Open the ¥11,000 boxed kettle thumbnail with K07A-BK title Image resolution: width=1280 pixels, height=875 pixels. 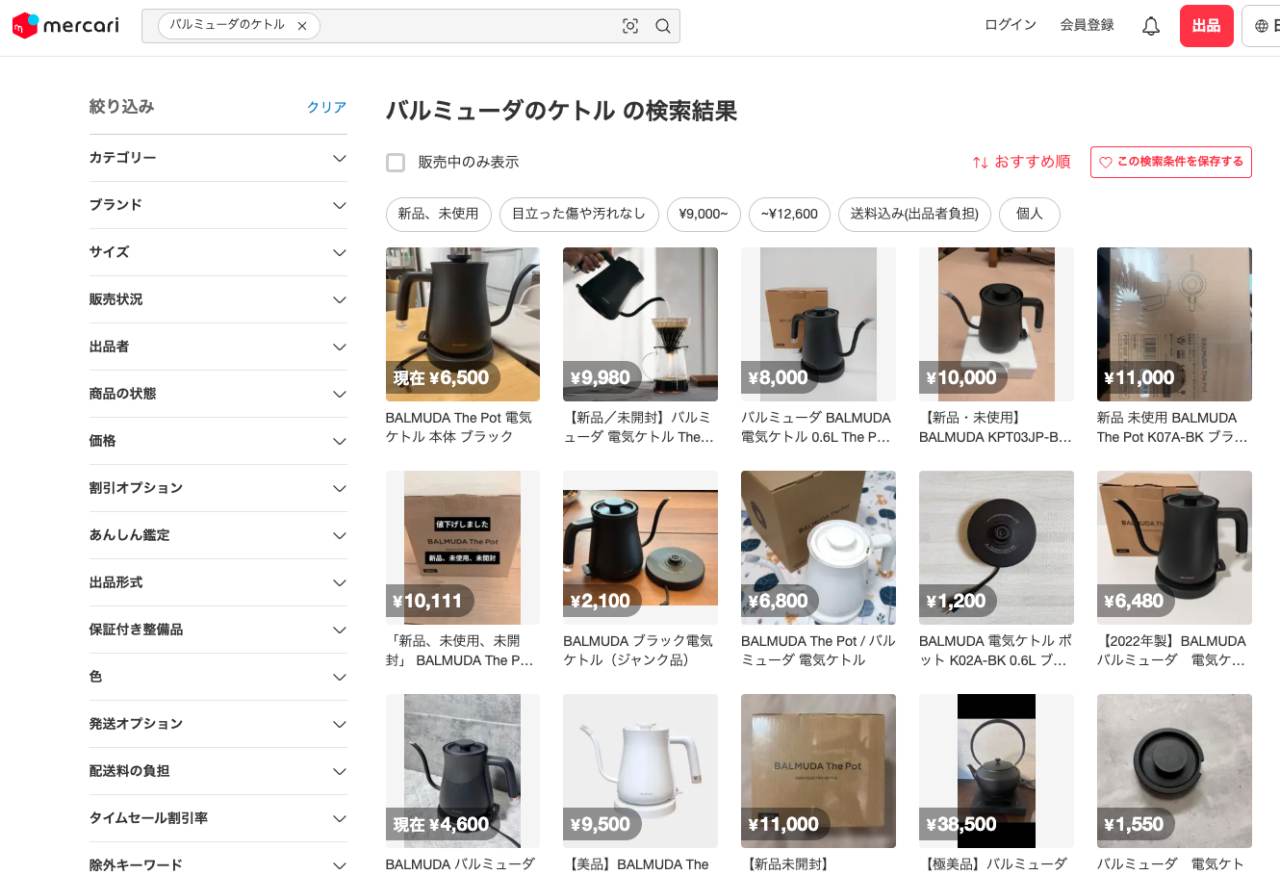[x=1174, y=325]
